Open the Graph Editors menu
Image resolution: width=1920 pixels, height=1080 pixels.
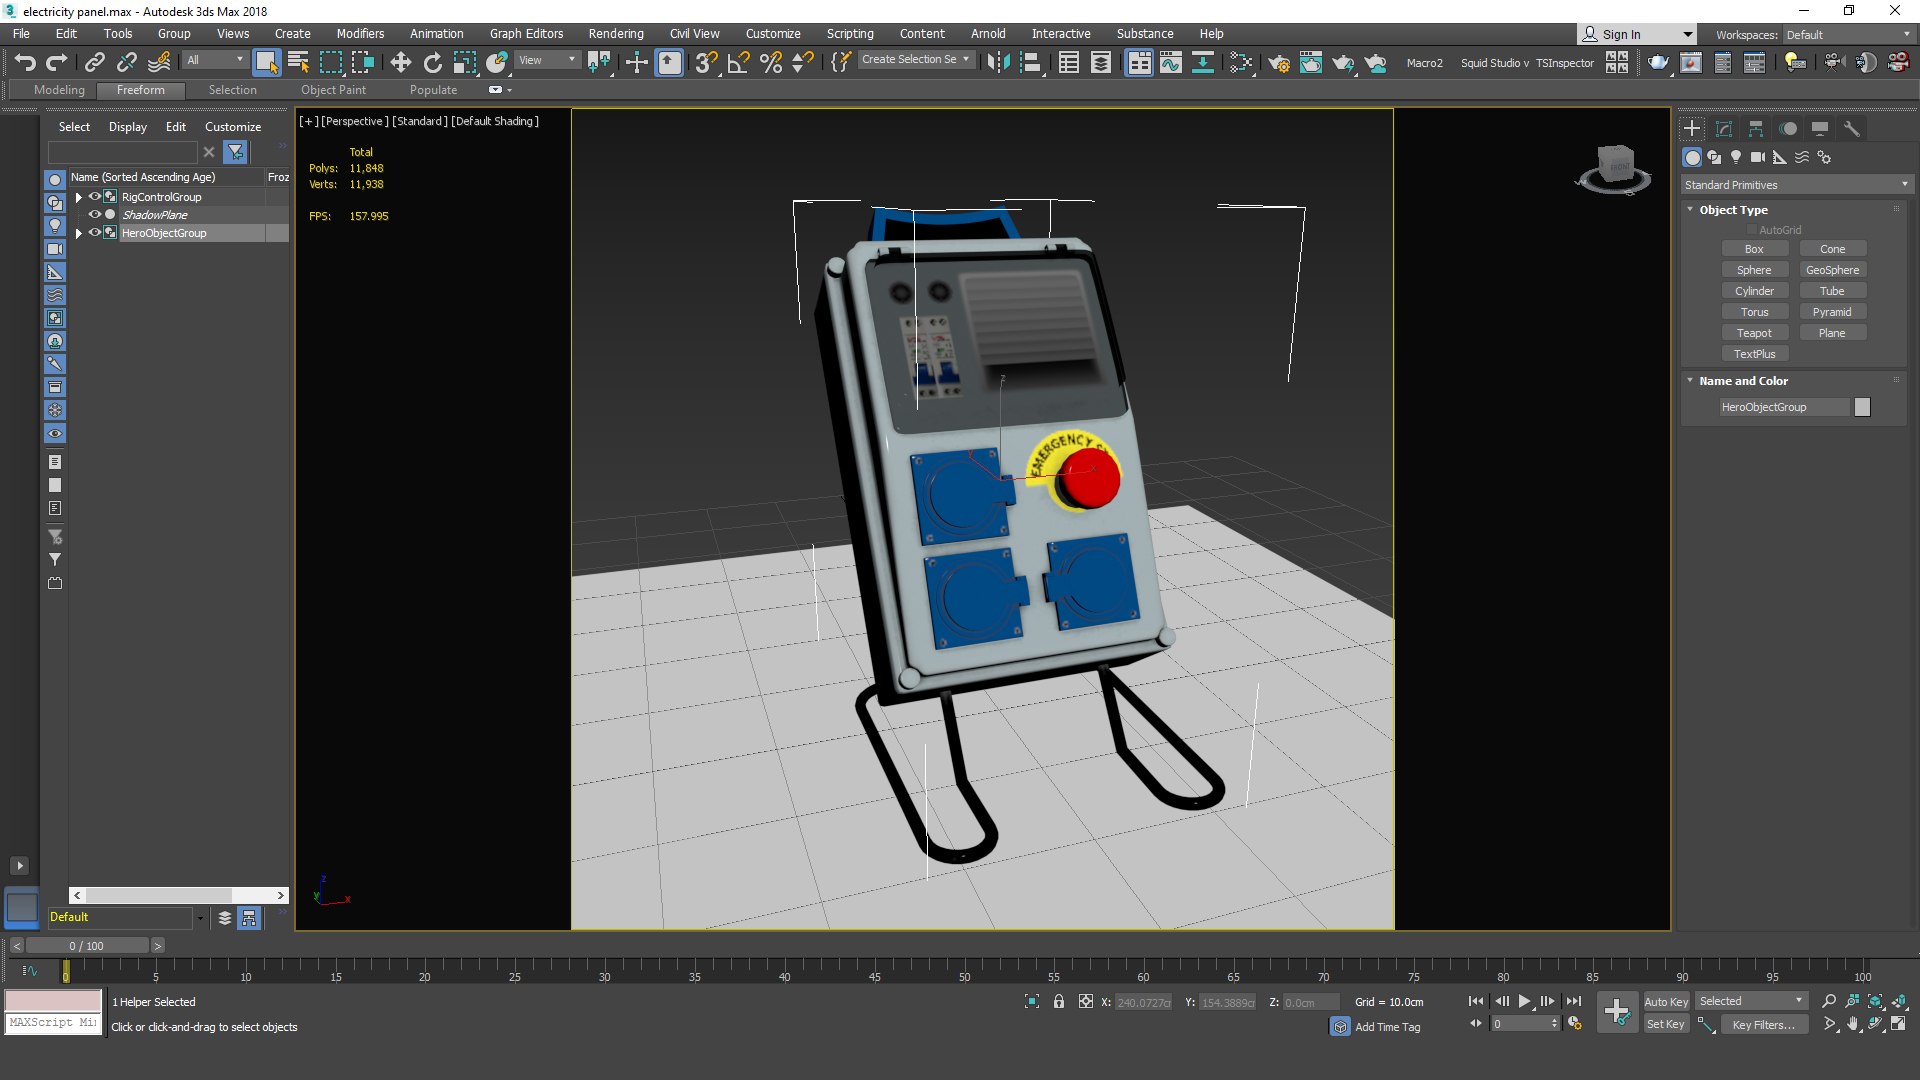[526, 34]
